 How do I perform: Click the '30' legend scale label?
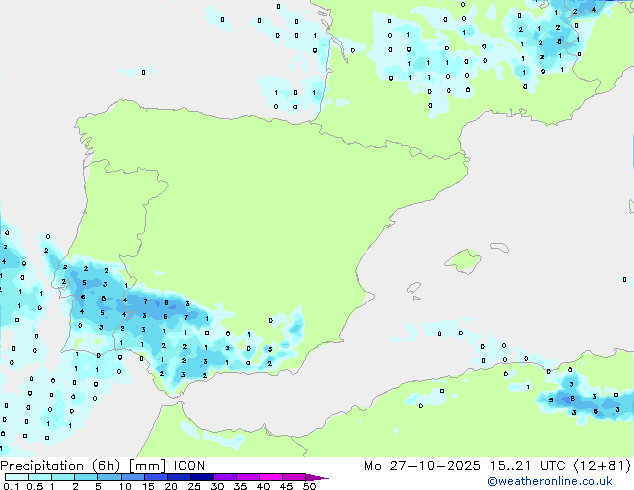(217, 486)
